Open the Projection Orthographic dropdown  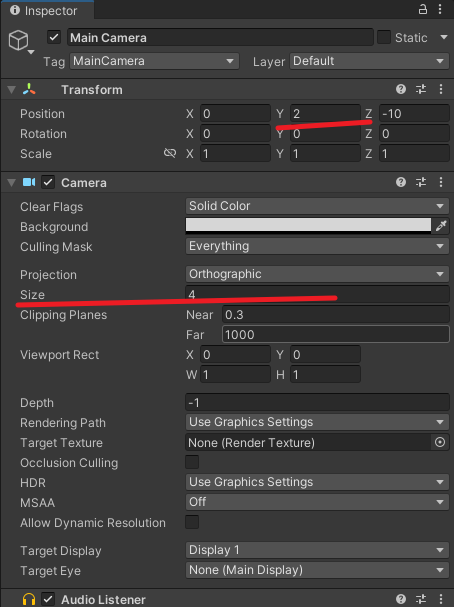[317, 274]
